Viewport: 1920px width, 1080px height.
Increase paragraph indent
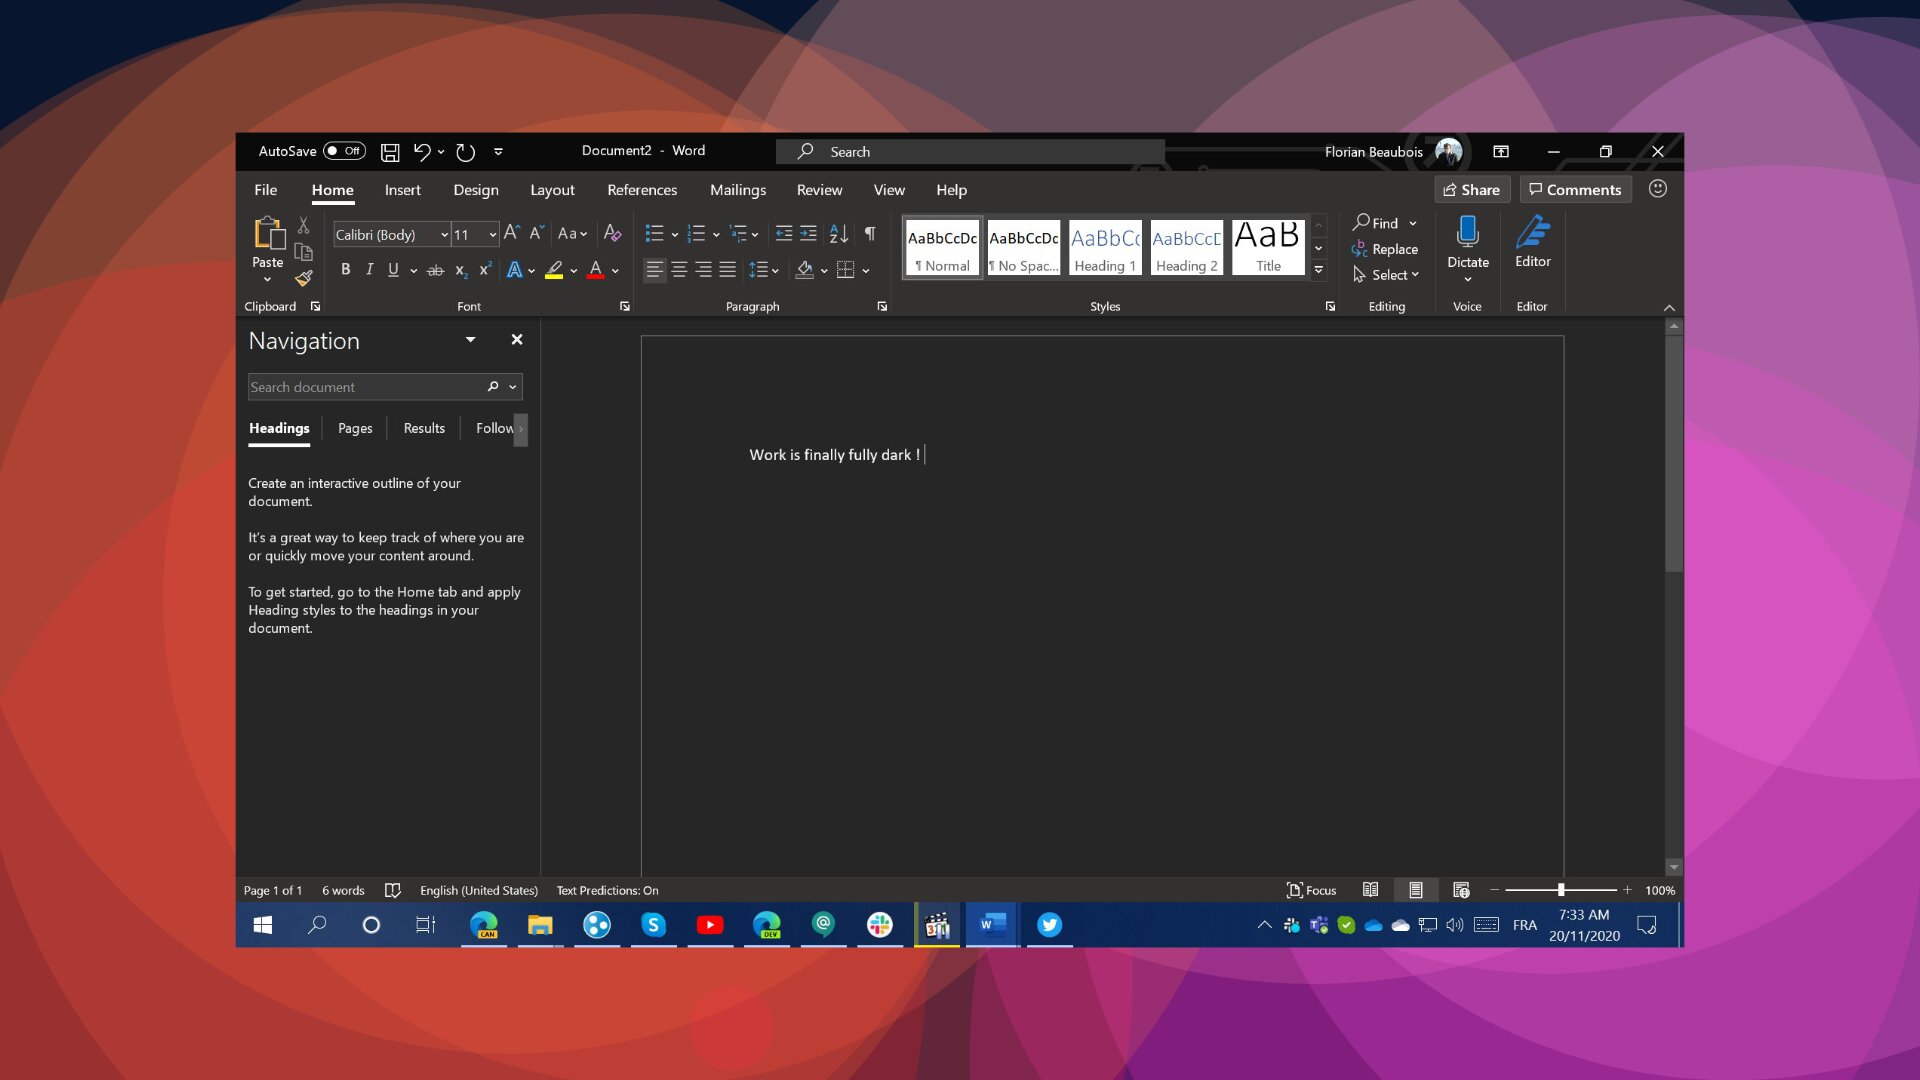coord(808,233)
